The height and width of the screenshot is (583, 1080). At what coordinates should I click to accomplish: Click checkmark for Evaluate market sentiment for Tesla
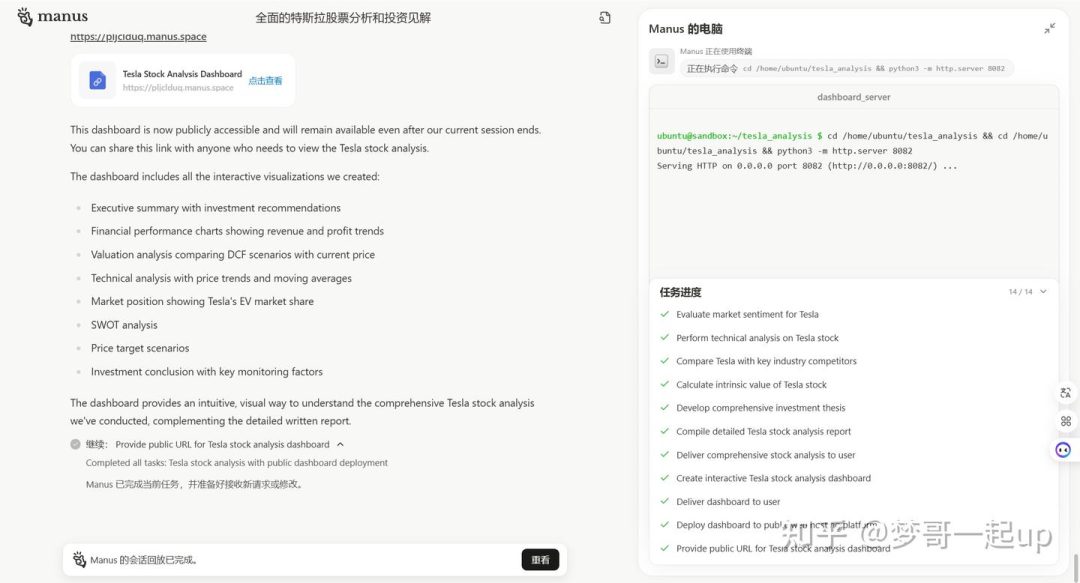coord(665,314)
